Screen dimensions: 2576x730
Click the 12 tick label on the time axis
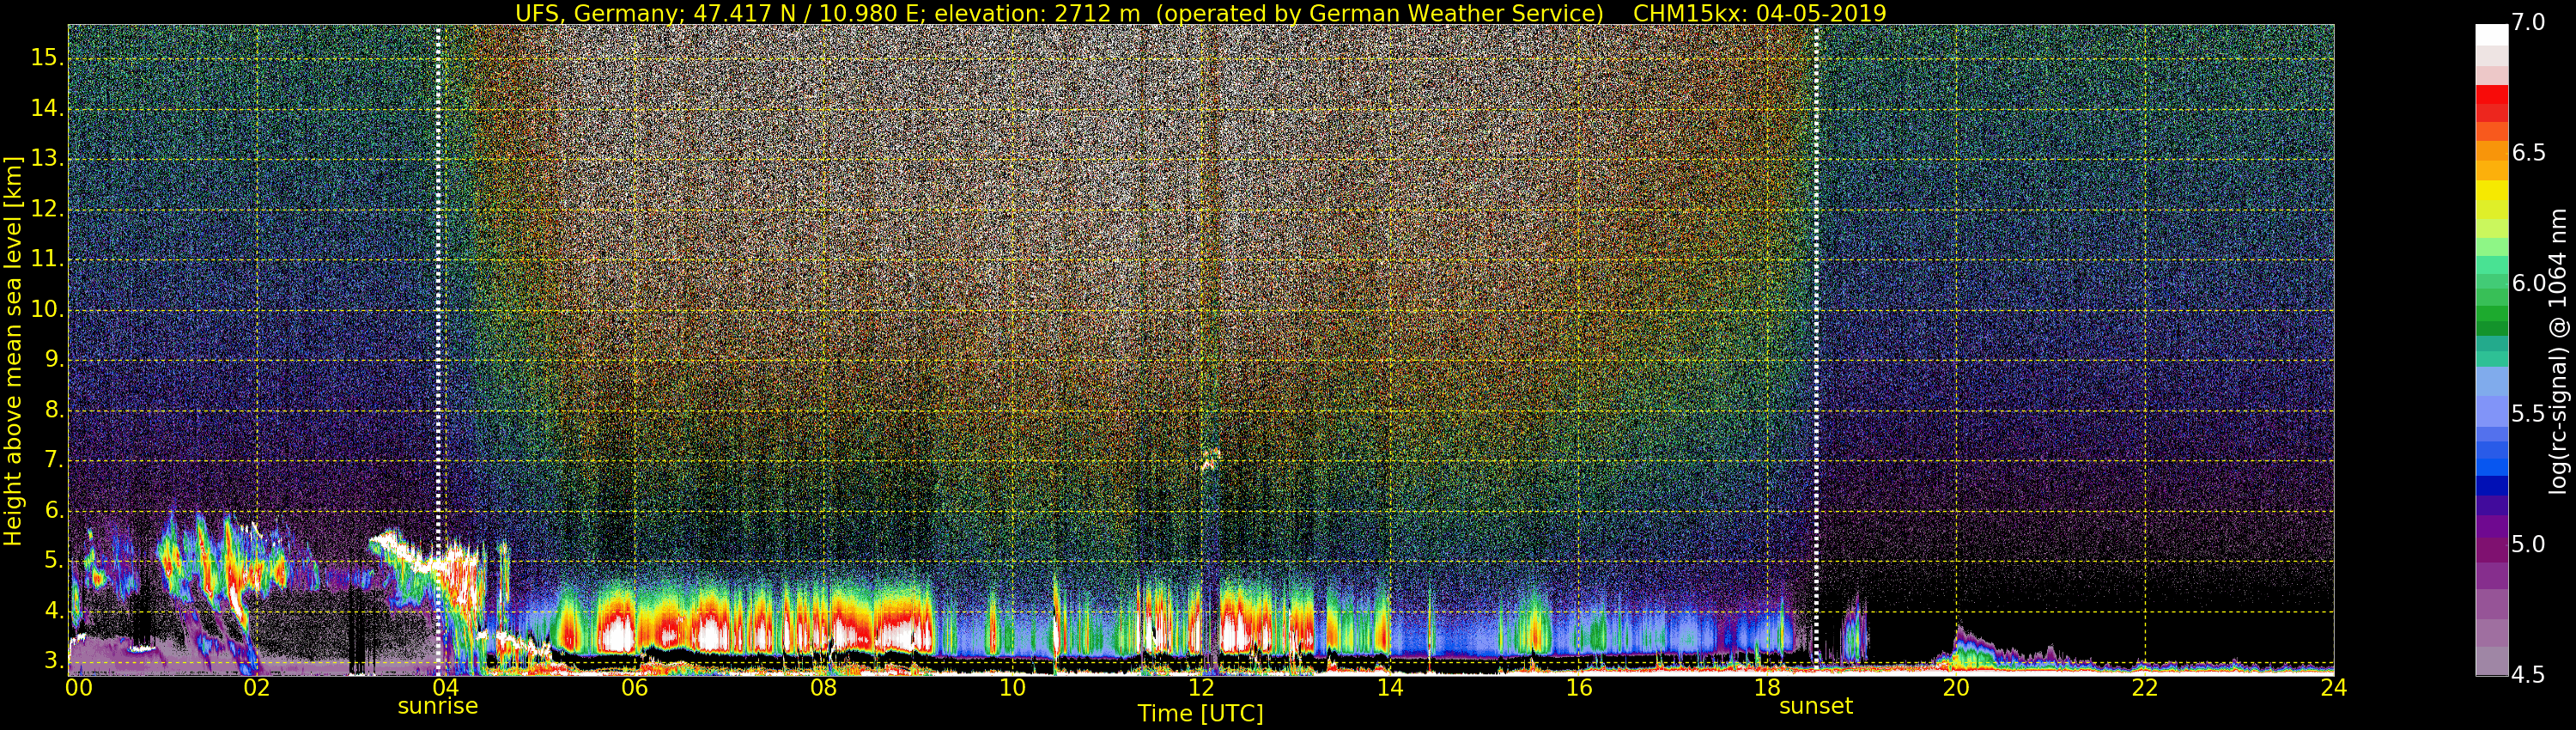click(x=1201, y=688)
